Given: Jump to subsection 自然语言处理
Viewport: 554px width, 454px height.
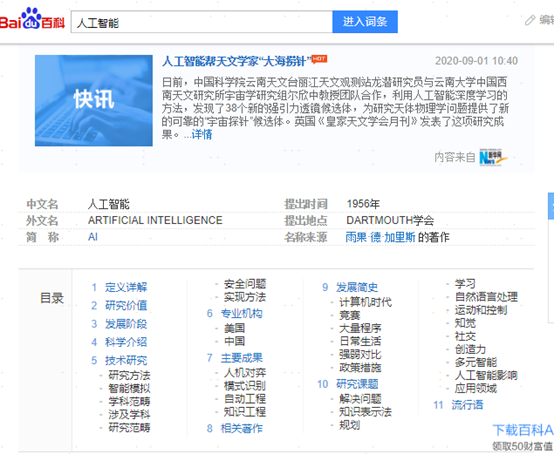Looking at the screenshot, I should pos(487,297).
